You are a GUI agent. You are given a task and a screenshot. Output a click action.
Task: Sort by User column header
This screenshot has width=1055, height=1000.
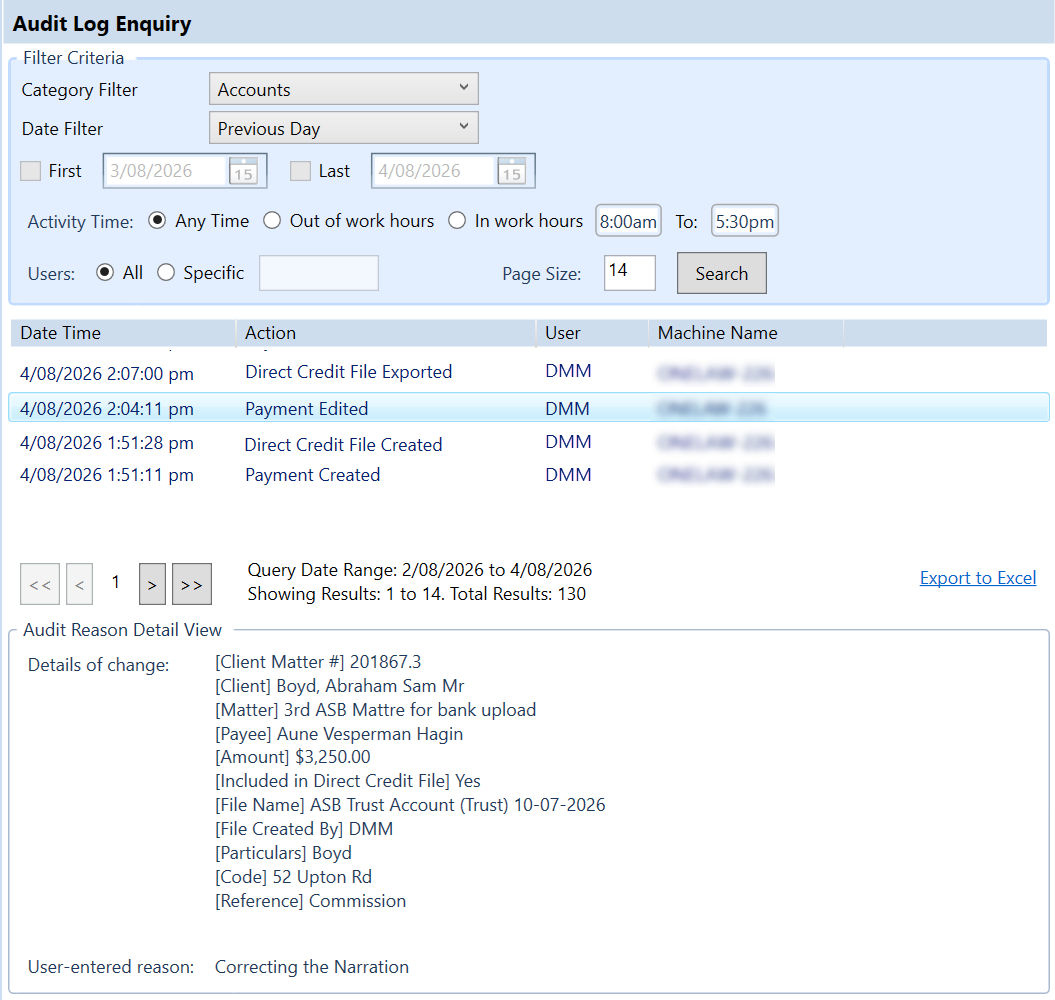click(592, 333)
